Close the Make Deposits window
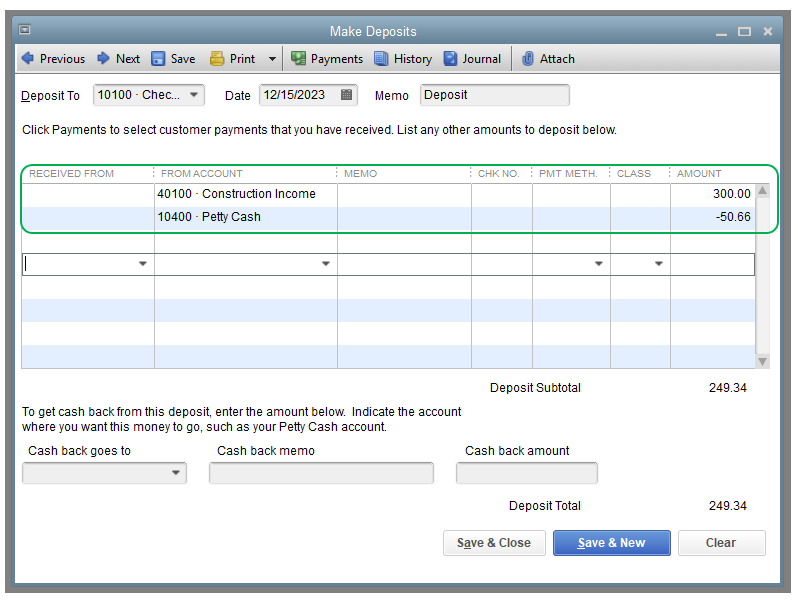This screenshot has width=798, height=604. (x=768, y=32)
